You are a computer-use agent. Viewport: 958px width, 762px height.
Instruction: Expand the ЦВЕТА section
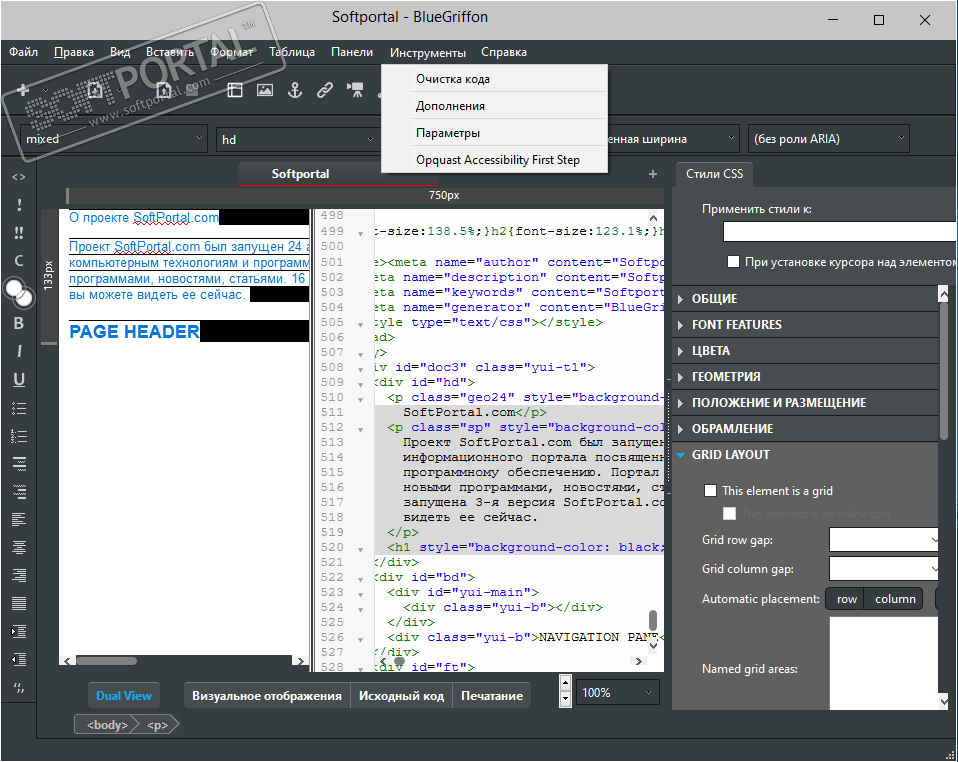coord(805,351)
